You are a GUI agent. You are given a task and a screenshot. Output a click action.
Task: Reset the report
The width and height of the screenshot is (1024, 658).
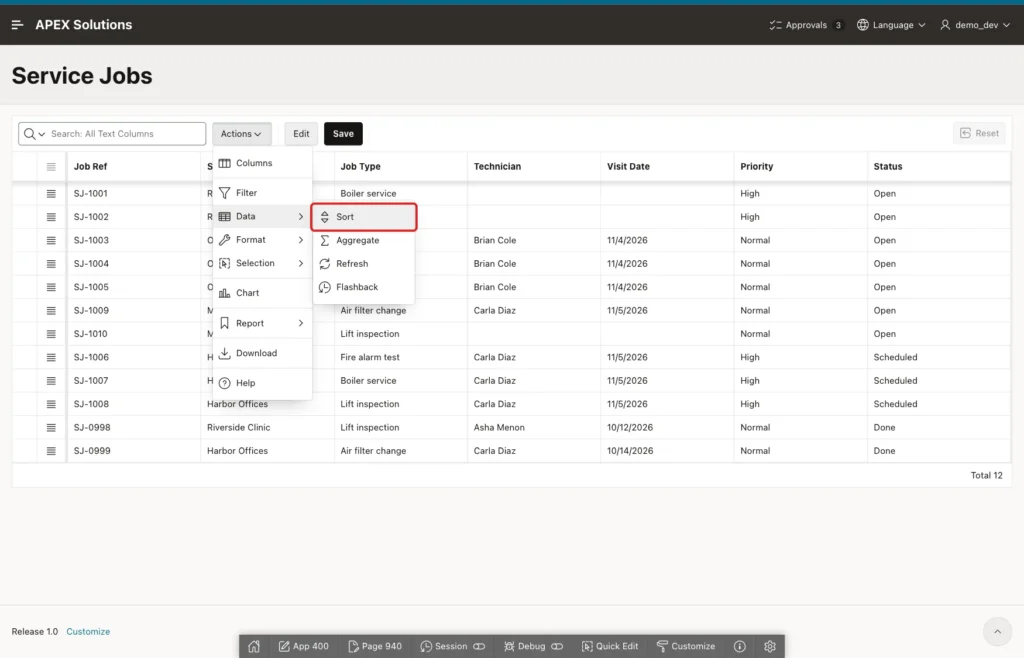[979, 133]
